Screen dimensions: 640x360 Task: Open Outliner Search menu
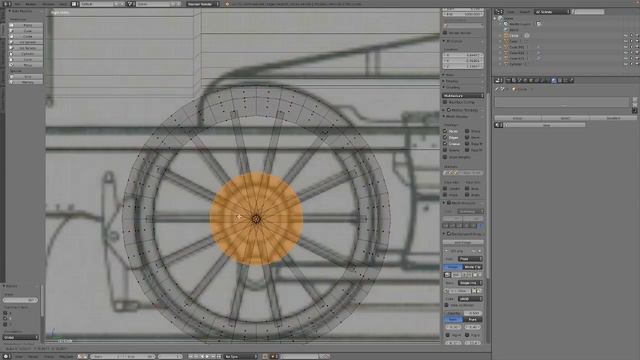click(x=524, y=12)
